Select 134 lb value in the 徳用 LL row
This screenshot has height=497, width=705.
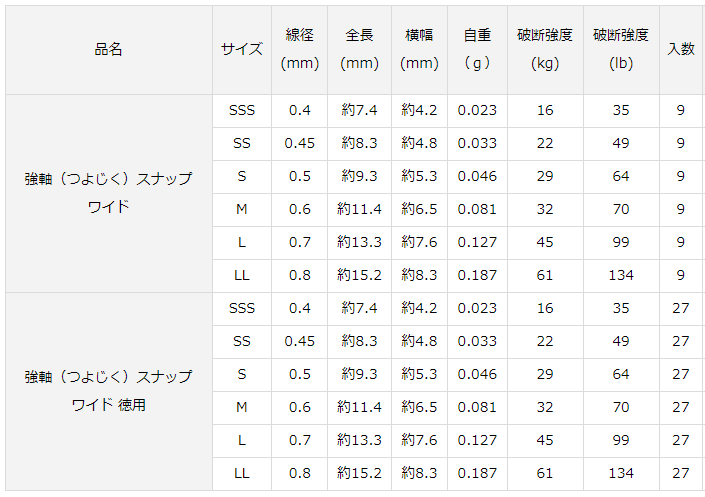[620, 473]
